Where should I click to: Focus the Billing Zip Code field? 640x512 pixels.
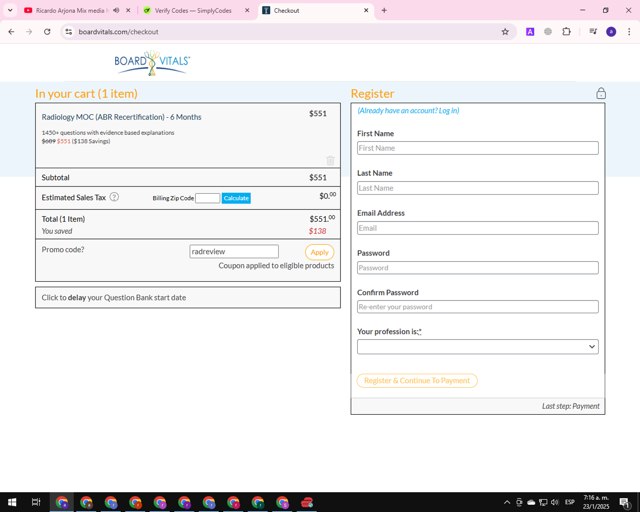(207, 198)
